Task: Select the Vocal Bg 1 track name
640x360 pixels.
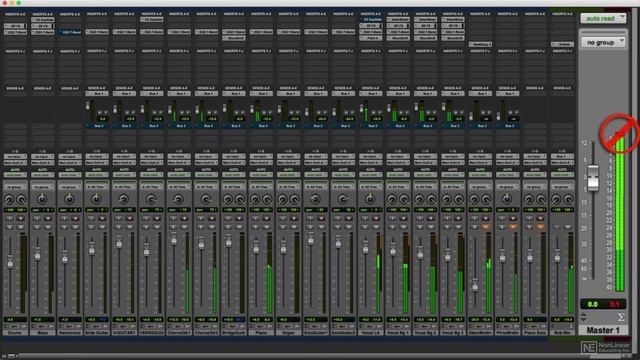Action: [398, 333]
